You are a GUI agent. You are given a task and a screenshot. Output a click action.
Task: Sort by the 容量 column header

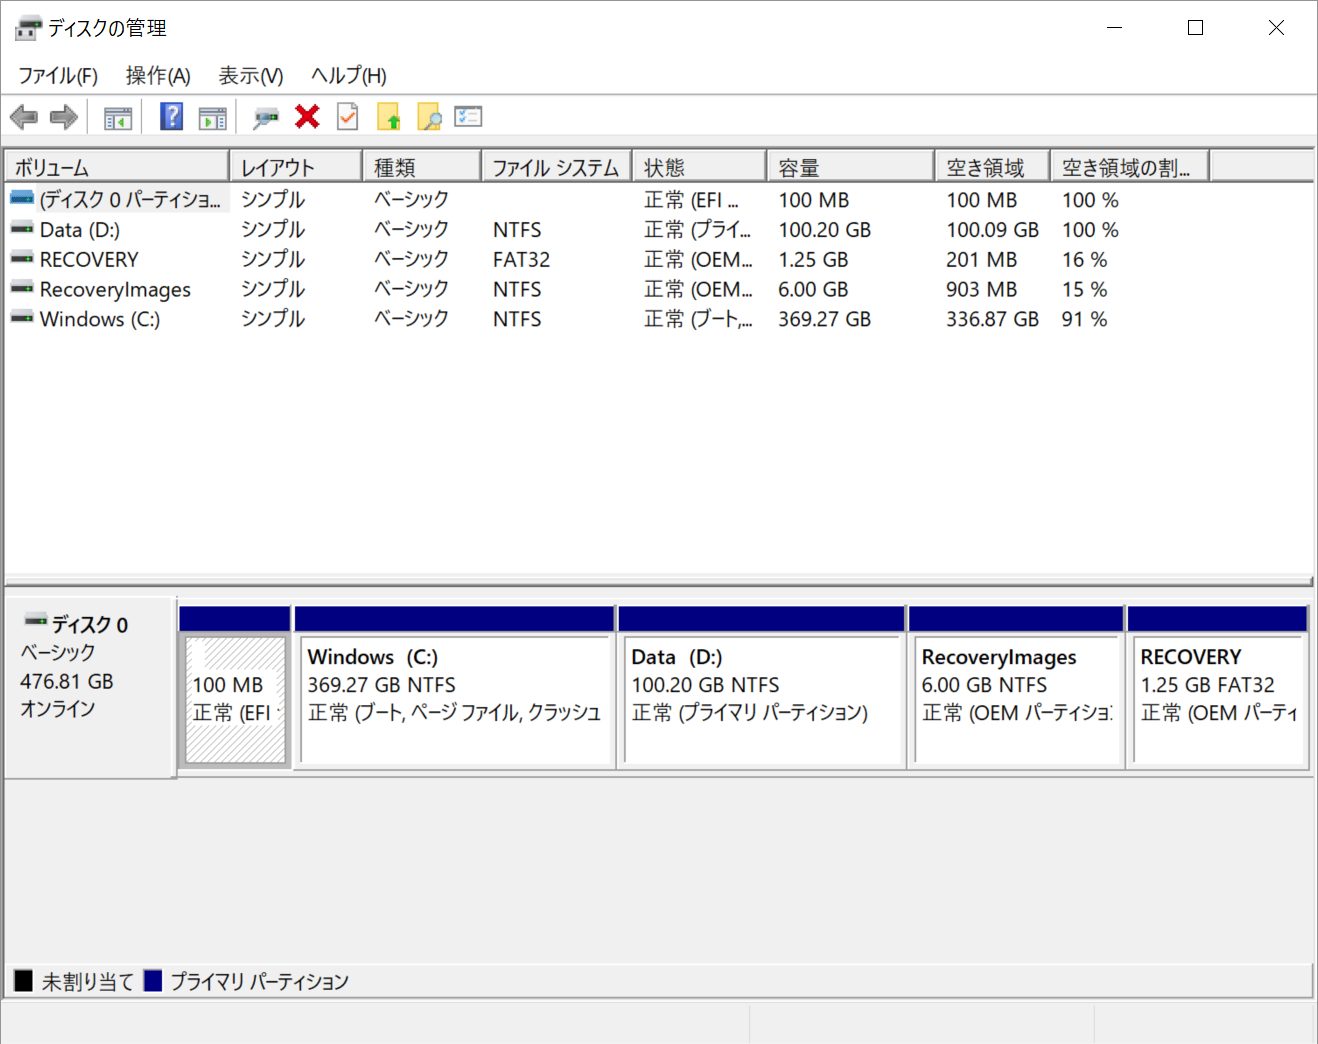coord(851,167)
